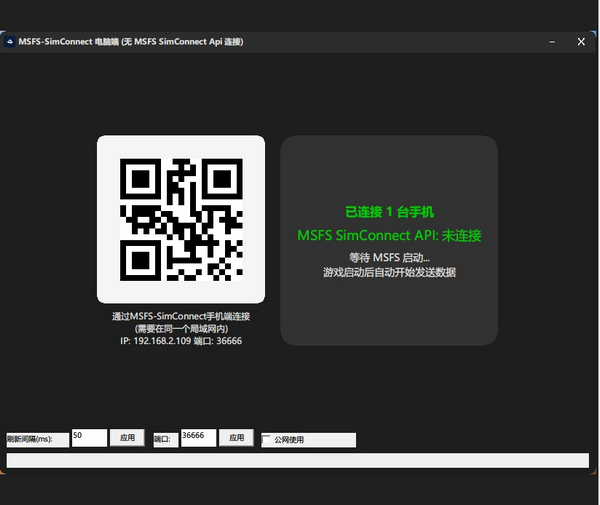Click the 等待 MSFS 启动... message
The image size is (600, 505).
coord(389,257)
